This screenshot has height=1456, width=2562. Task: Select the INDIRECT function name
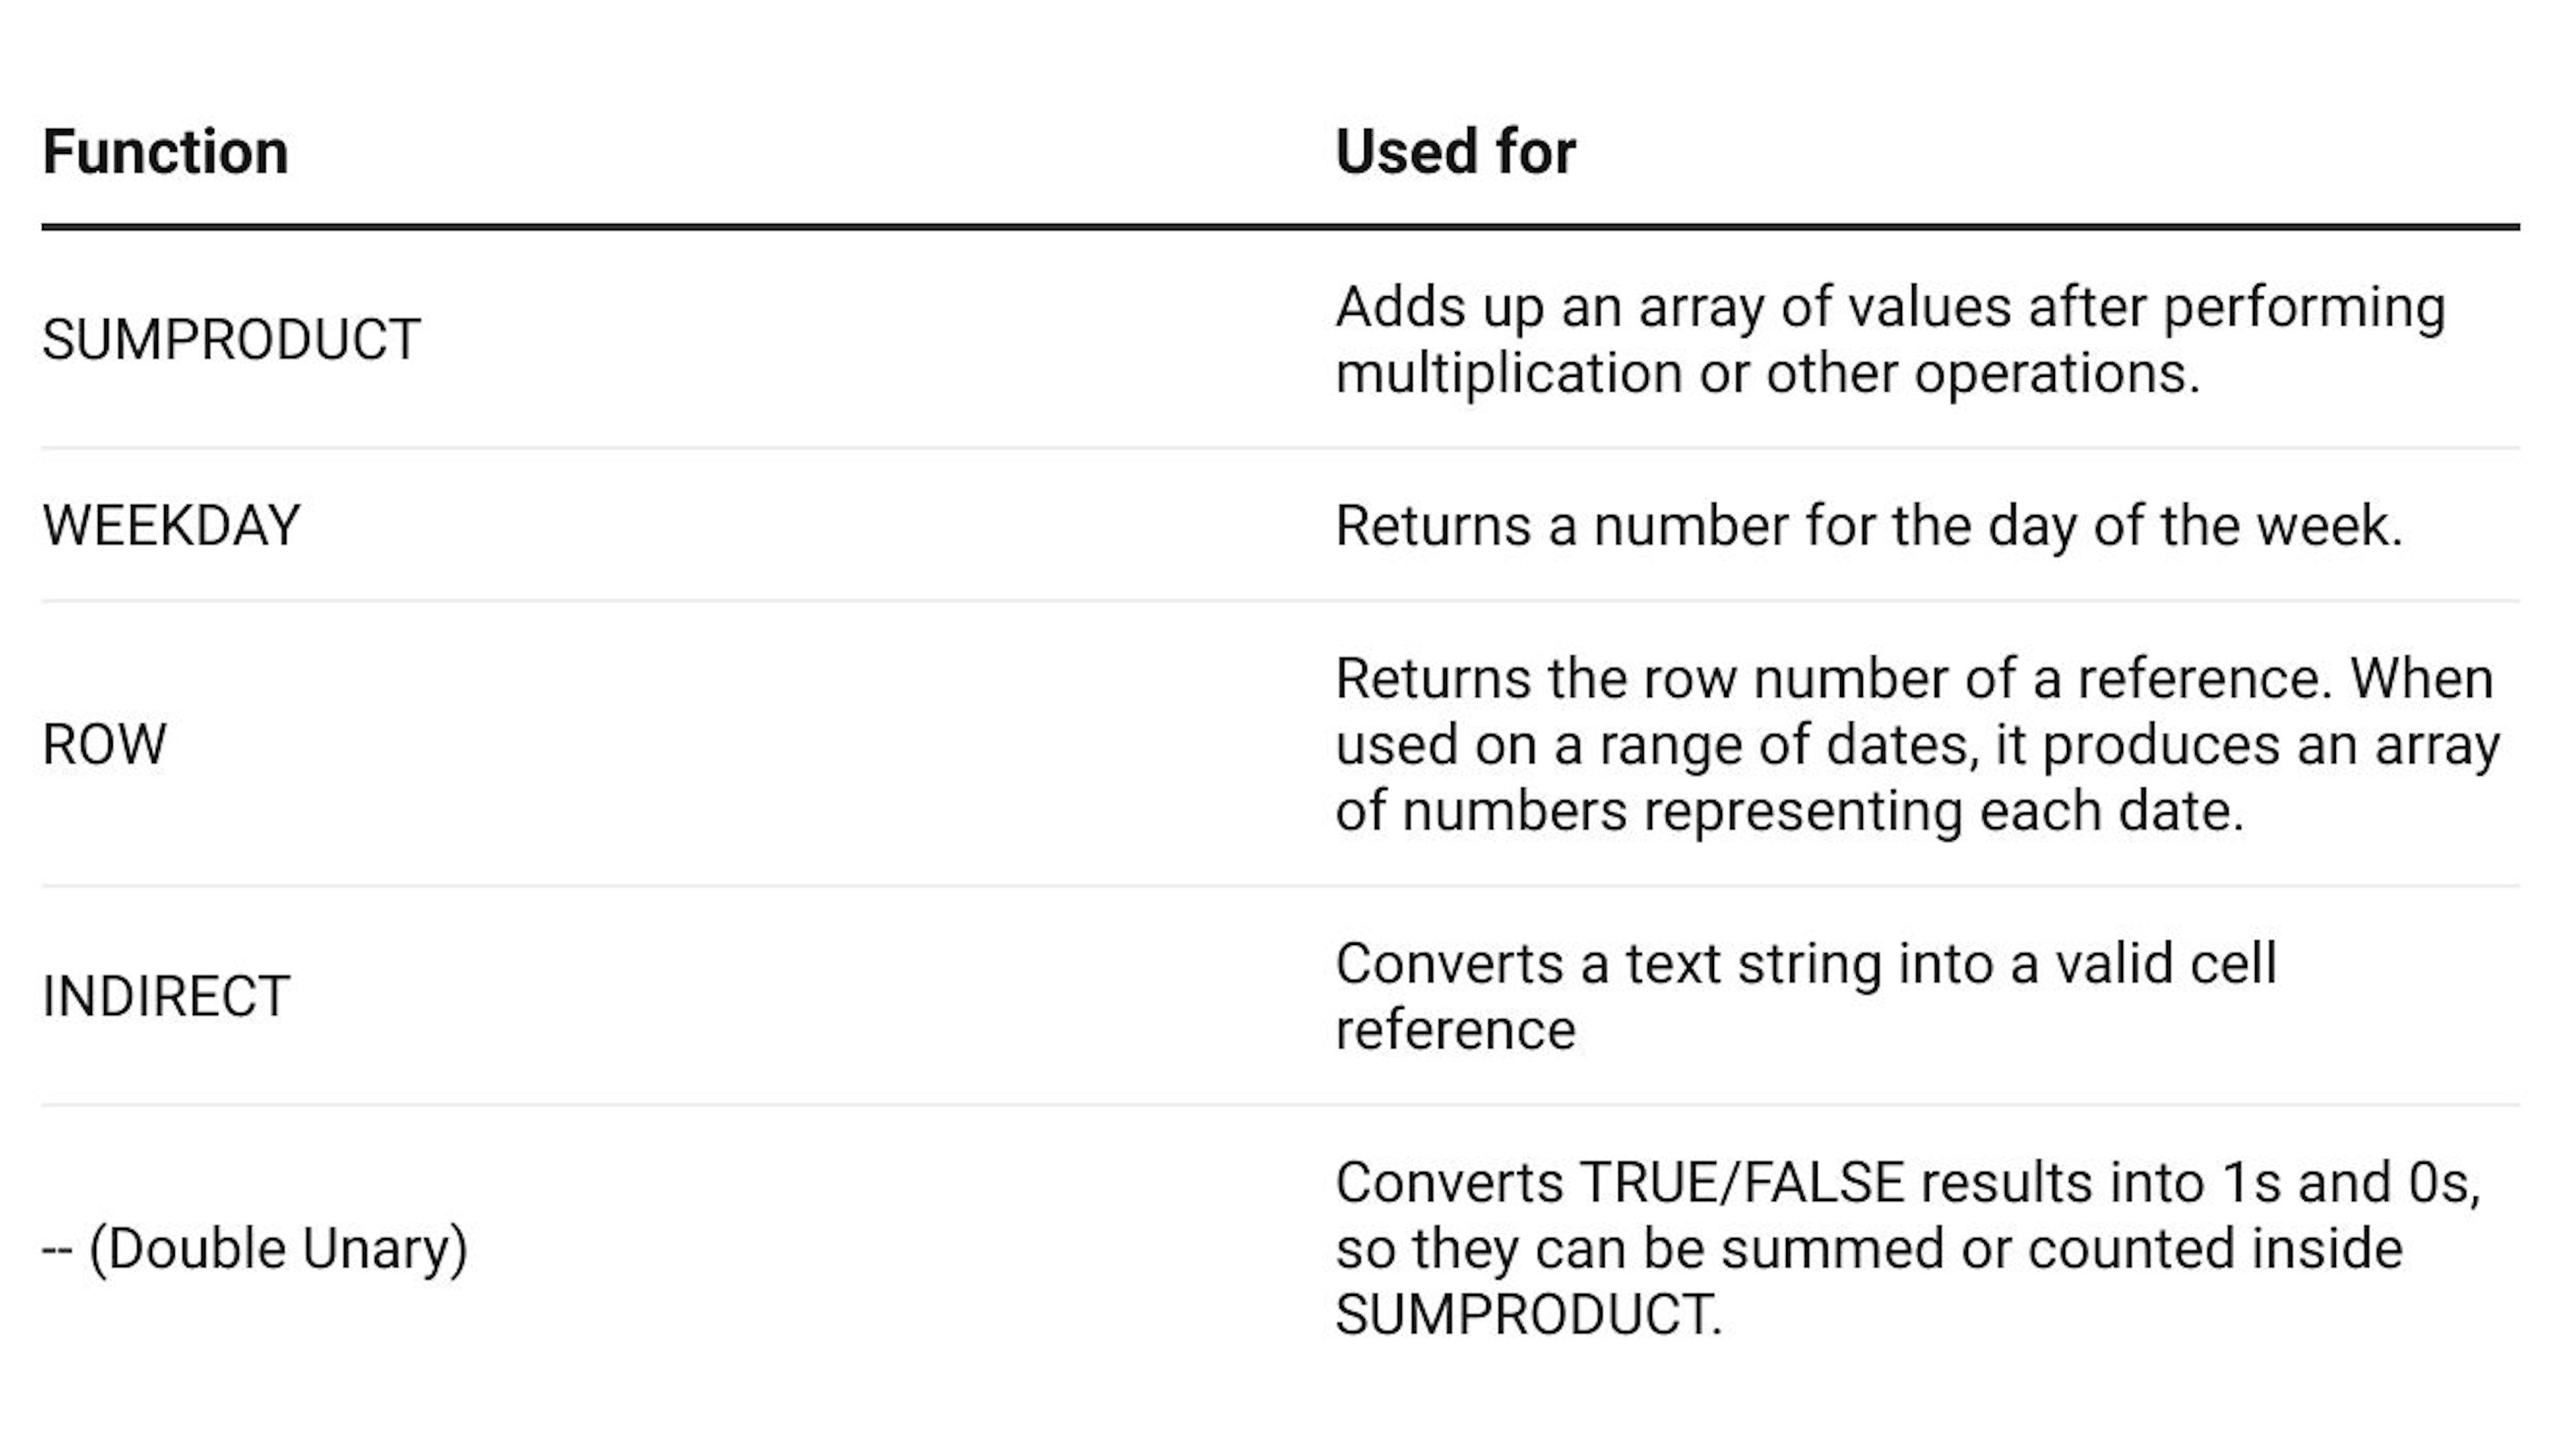pos(166,996)
